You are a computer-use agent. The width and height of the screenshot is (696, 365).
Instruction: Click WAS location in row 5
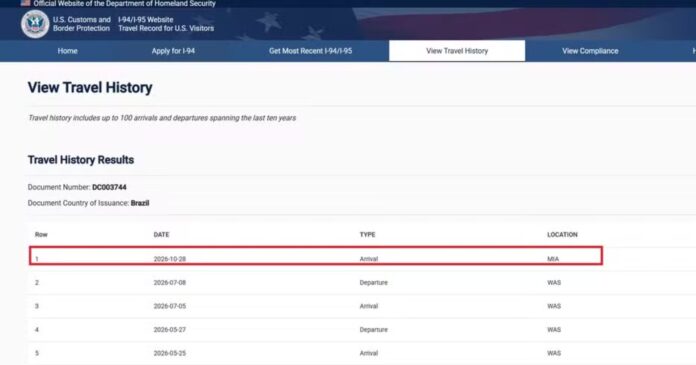[x=554, y=353]
